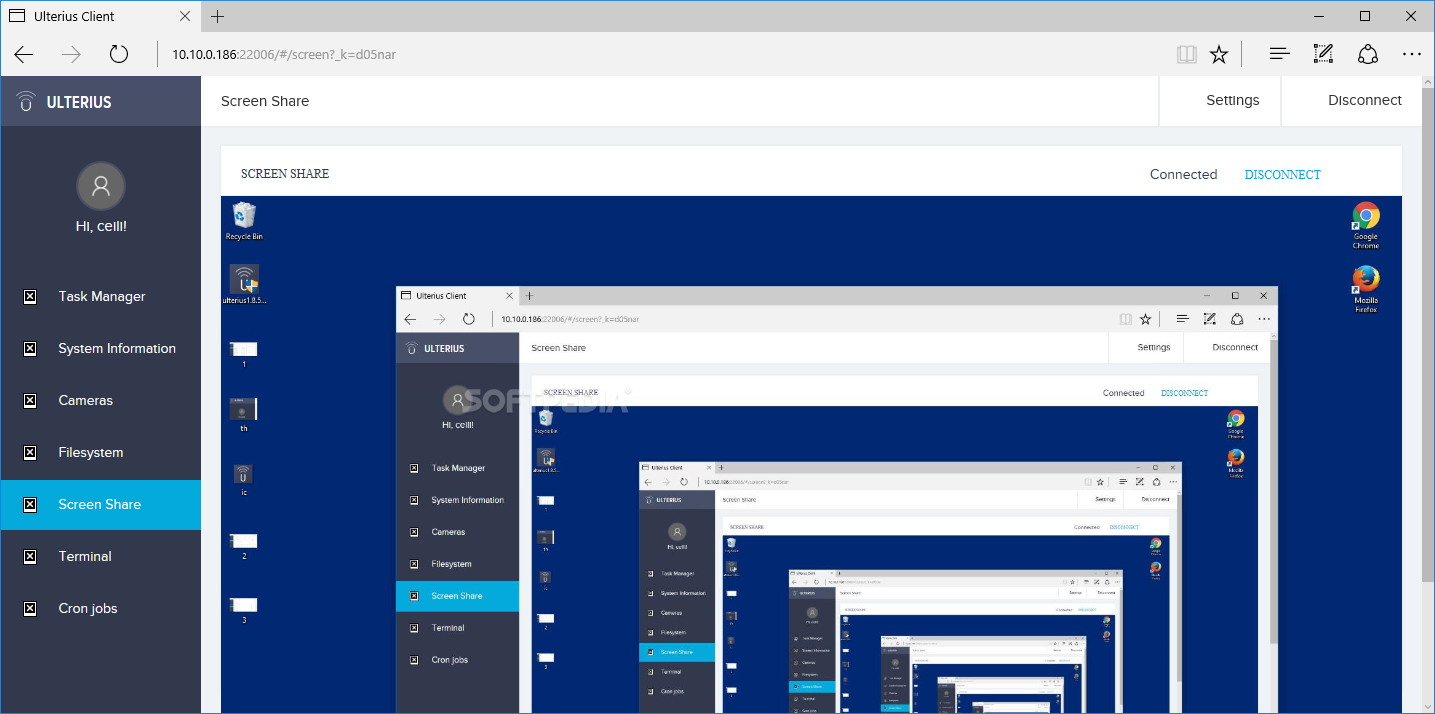1435x714 pixels.
Task: Click the icon beside Cameras
Action: pos(30,401)
